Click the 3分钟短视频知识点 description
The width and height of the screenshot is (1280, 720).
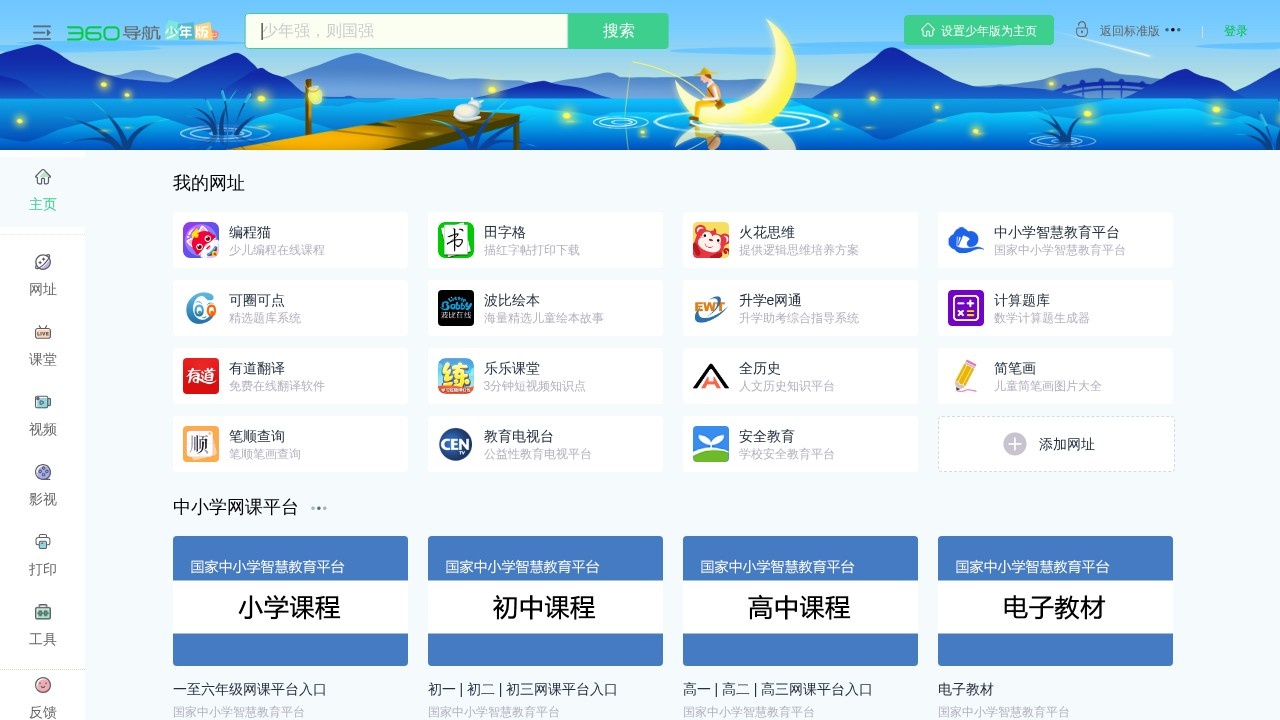pyautogui.click(x=535, y=386)
